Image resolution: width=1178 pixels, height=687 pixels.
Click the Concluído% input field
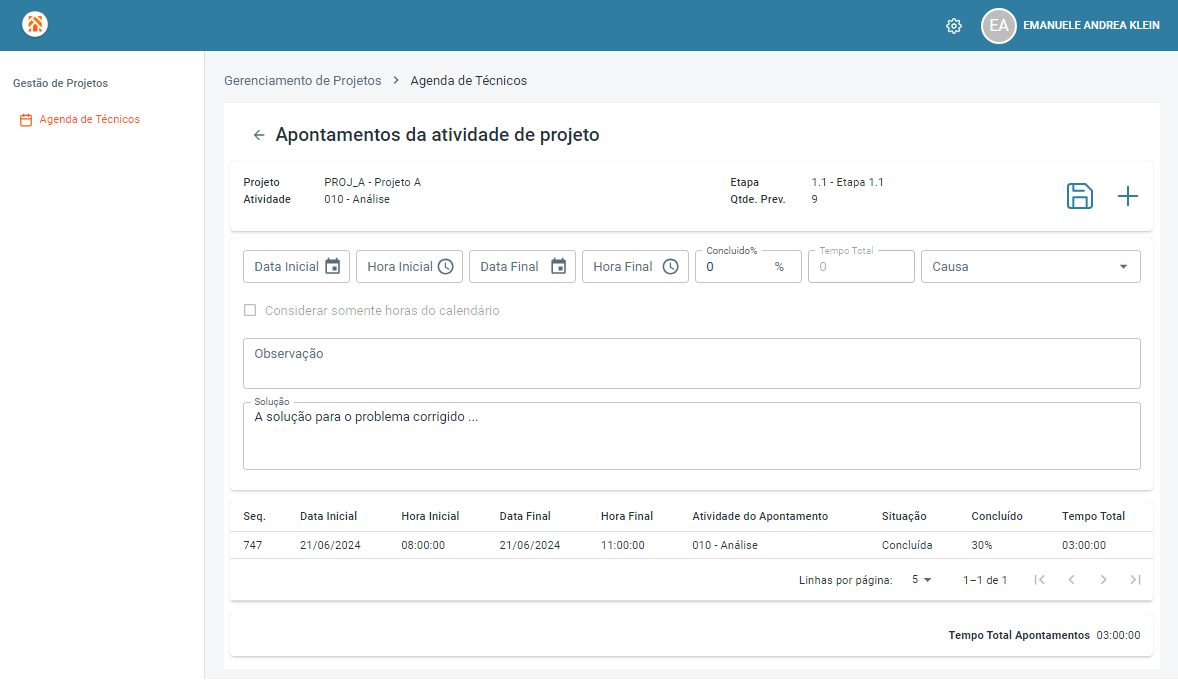(748, 267)
